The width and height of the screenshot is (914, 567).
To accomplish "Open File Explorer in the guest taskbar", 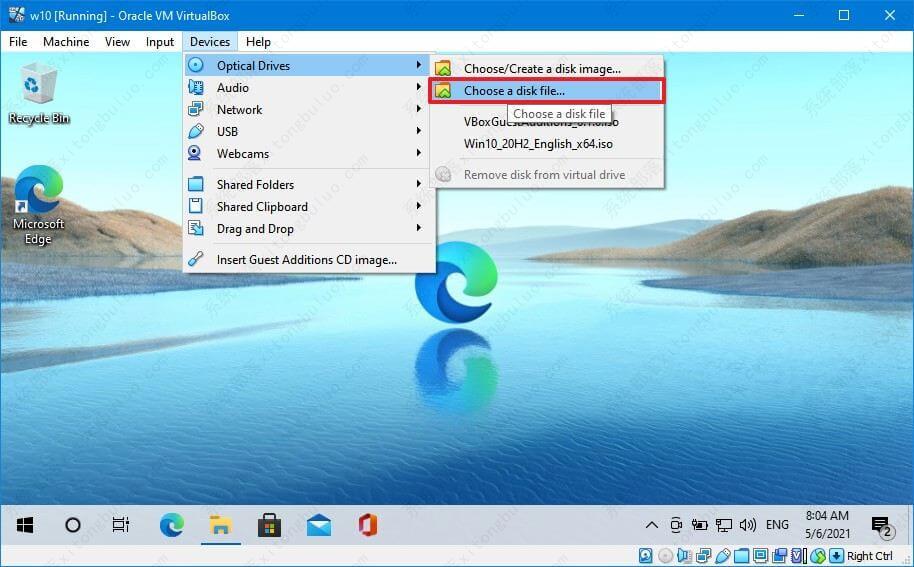I will click(x=220, y=525).
